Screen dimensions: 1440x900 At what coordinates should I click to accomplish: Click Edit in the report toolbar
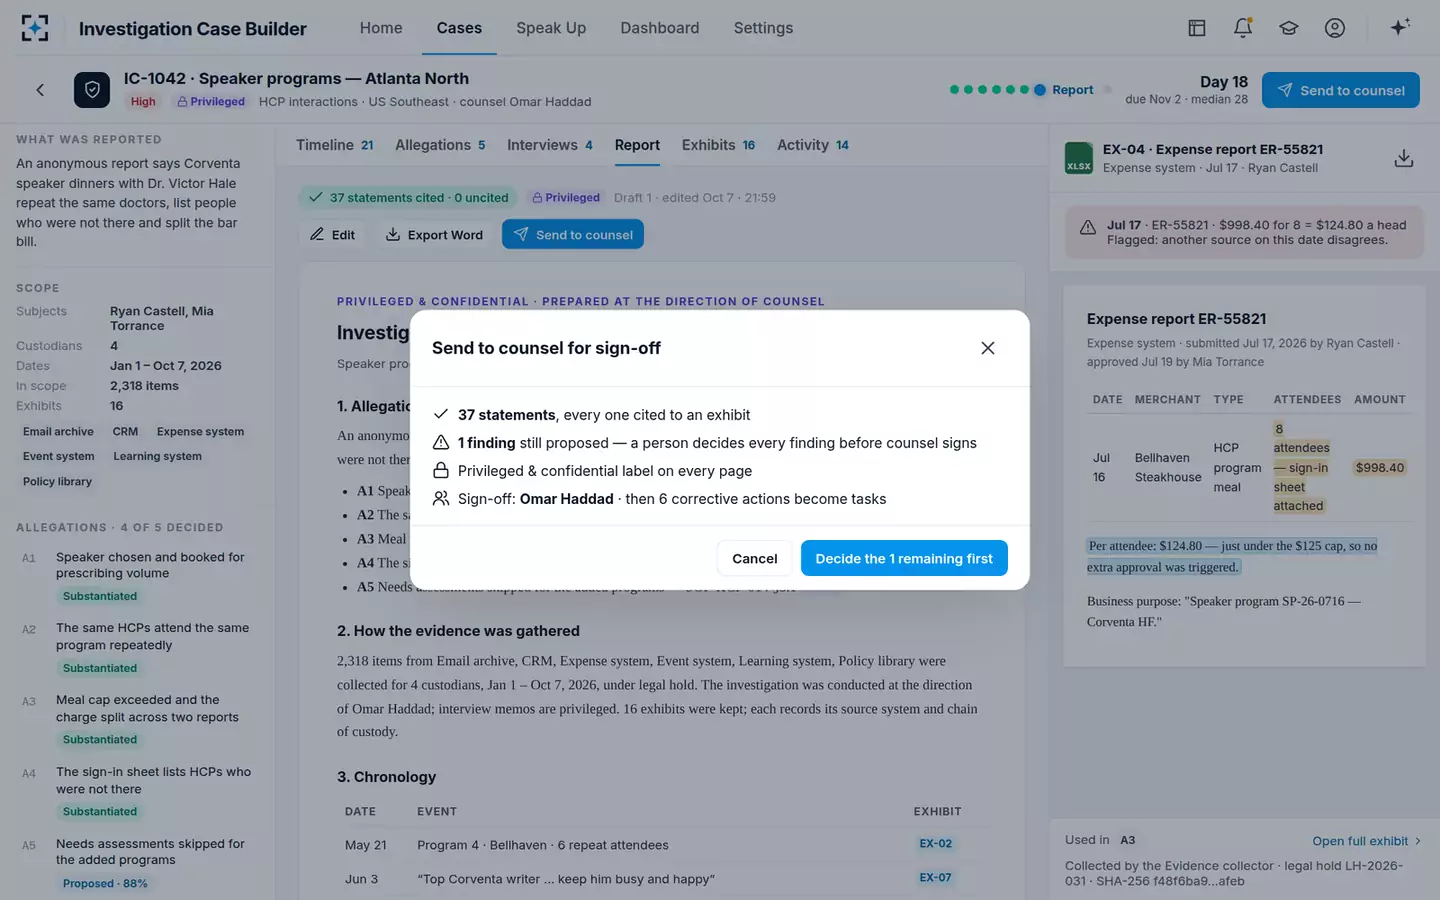tap(333, 234)
